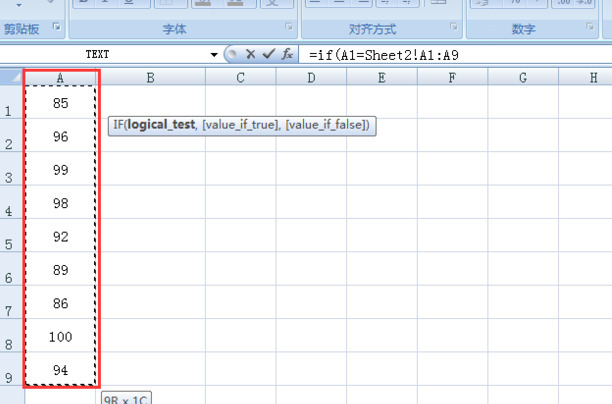This screenshot has width=612, height=404.
Task: Click the cell containing 96
Action: (x=60, y=135)
